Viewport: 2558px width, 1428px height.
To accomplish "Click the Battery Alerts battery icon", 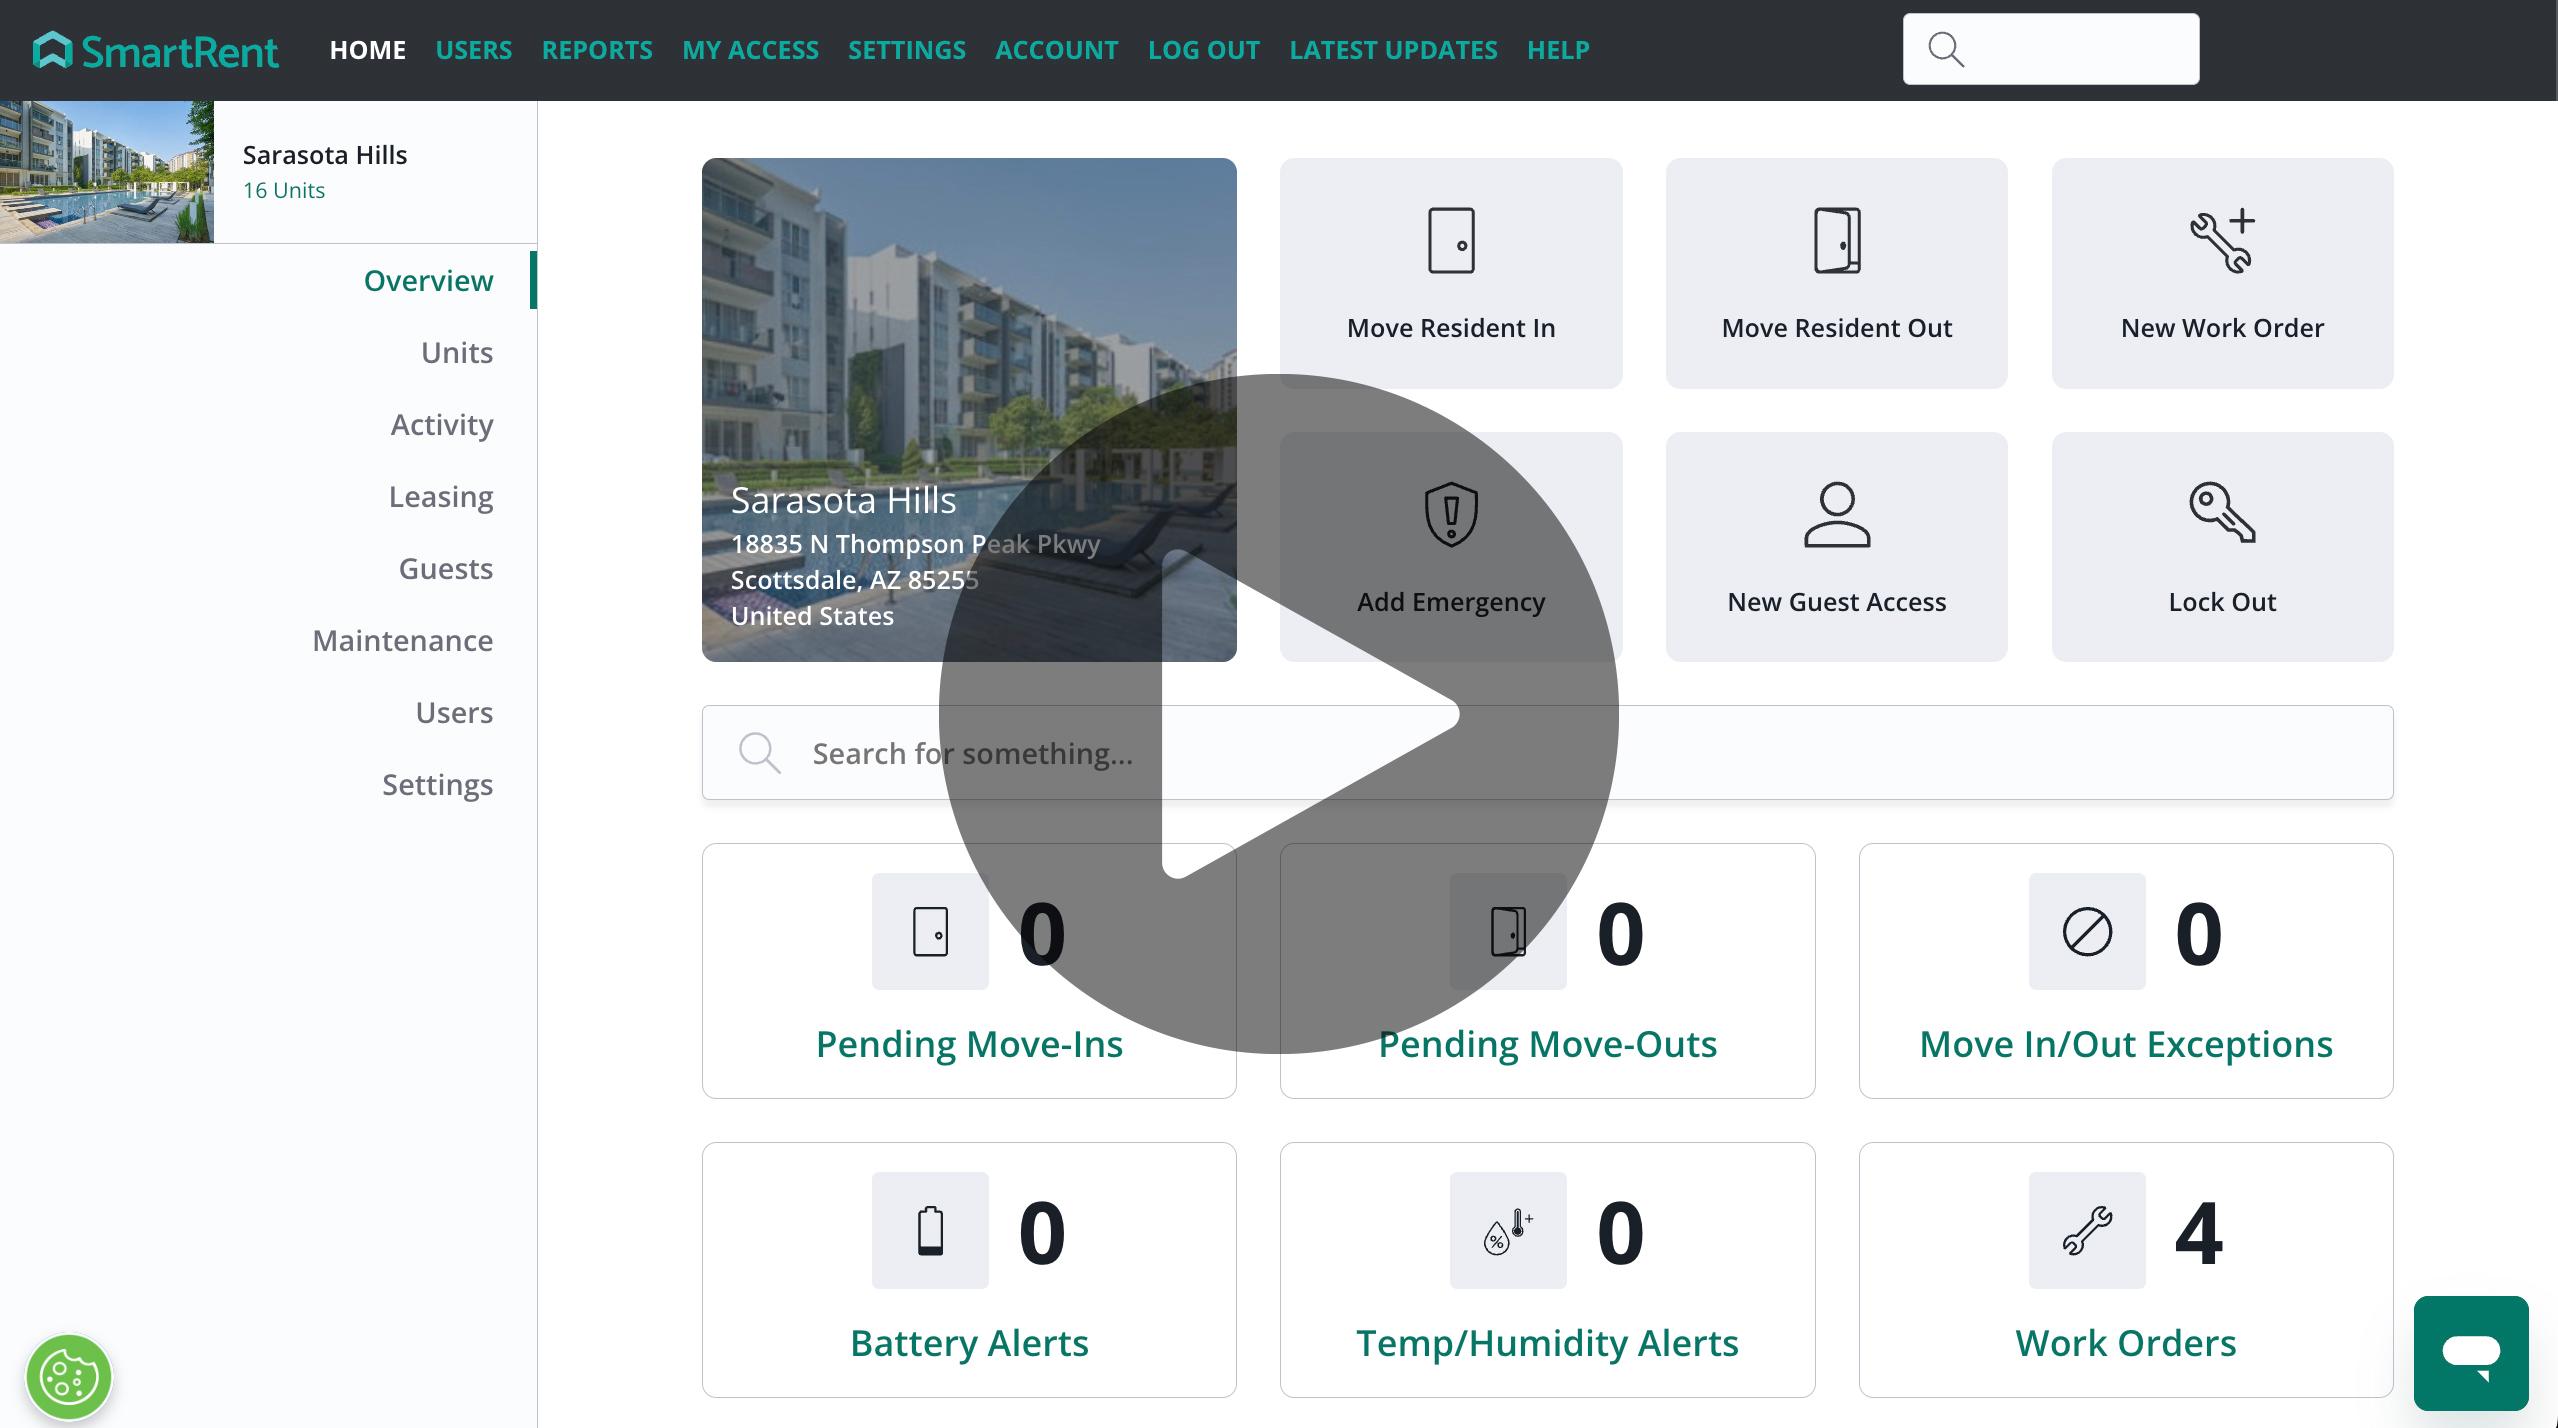I will (930, 1230).
